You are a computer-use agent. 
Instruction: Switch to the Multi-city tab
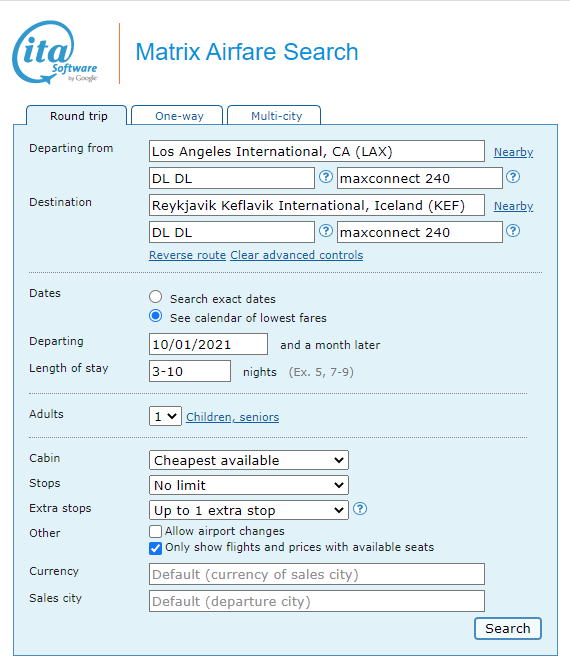274,115
